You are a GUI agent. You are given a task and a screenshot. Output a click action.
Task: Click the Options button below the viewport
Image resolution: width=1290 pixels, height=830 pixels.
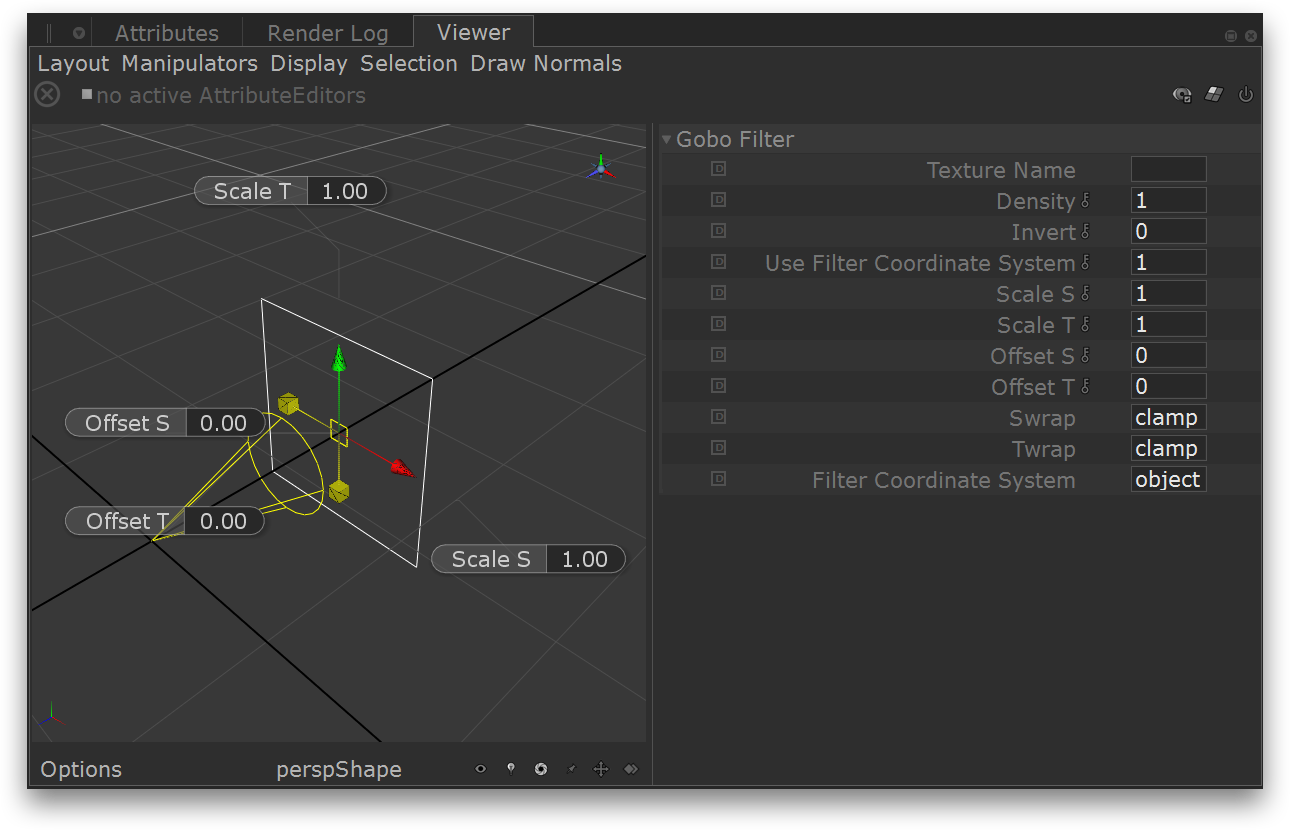click(81, 769)
